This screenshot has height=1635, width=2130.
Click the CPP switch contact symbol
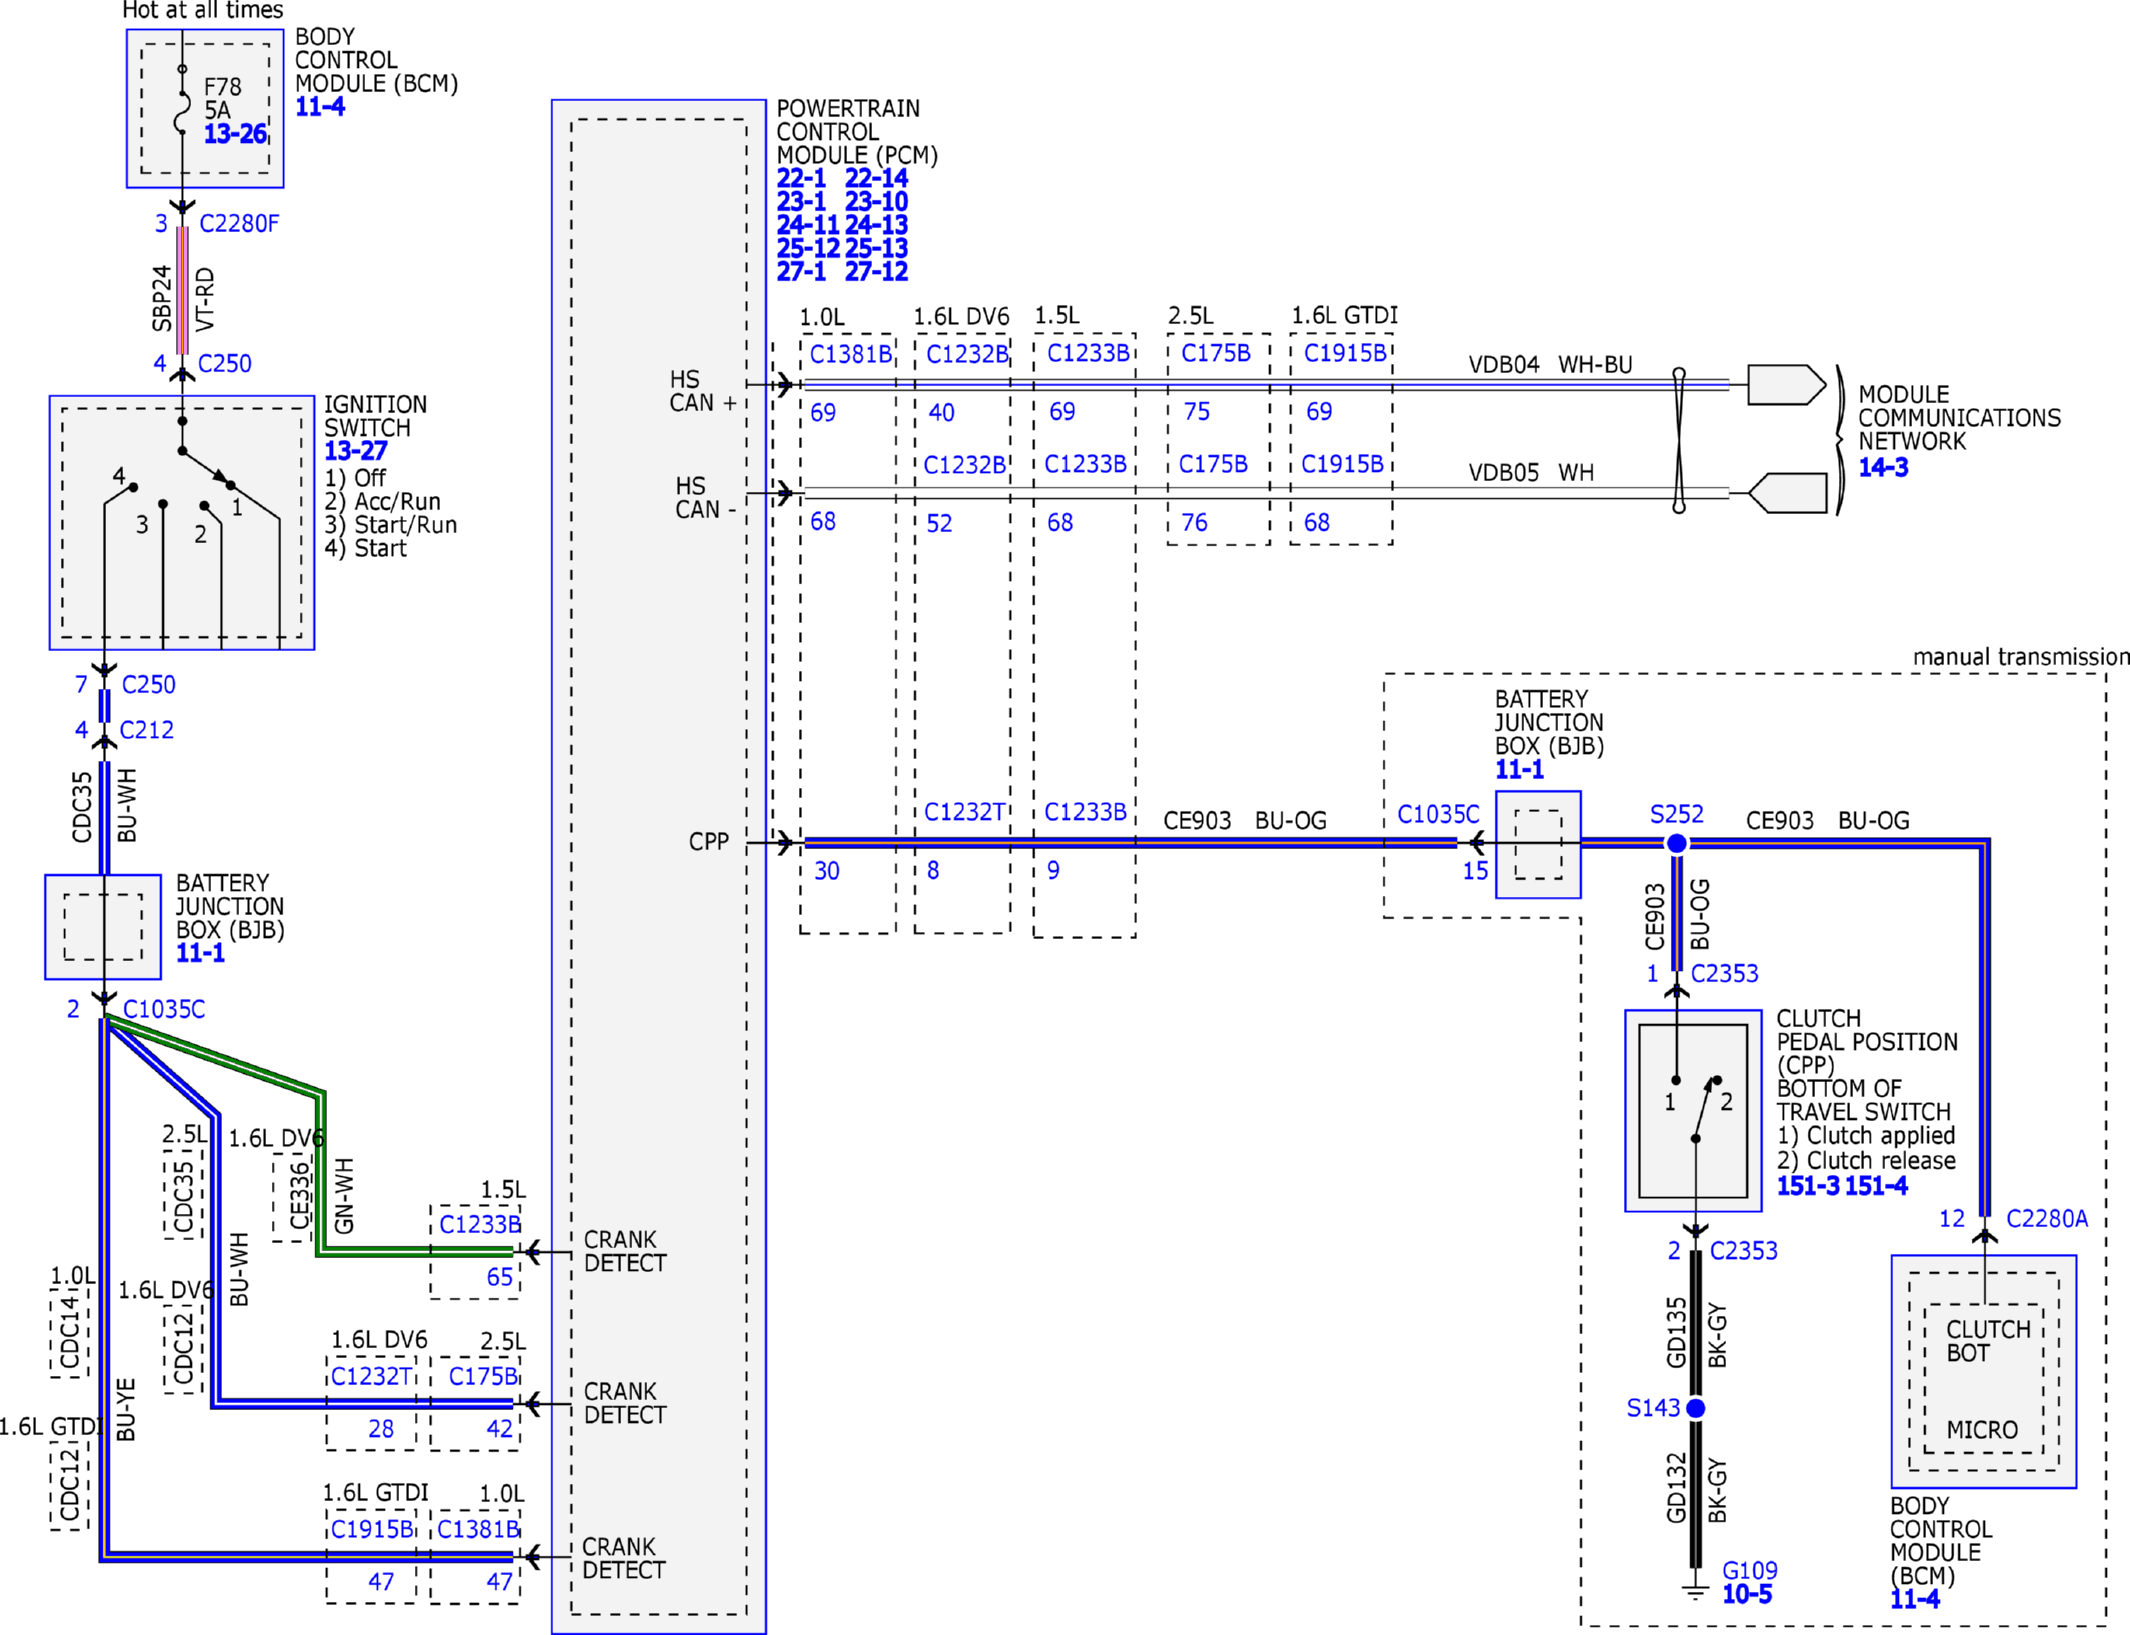1696,1108
